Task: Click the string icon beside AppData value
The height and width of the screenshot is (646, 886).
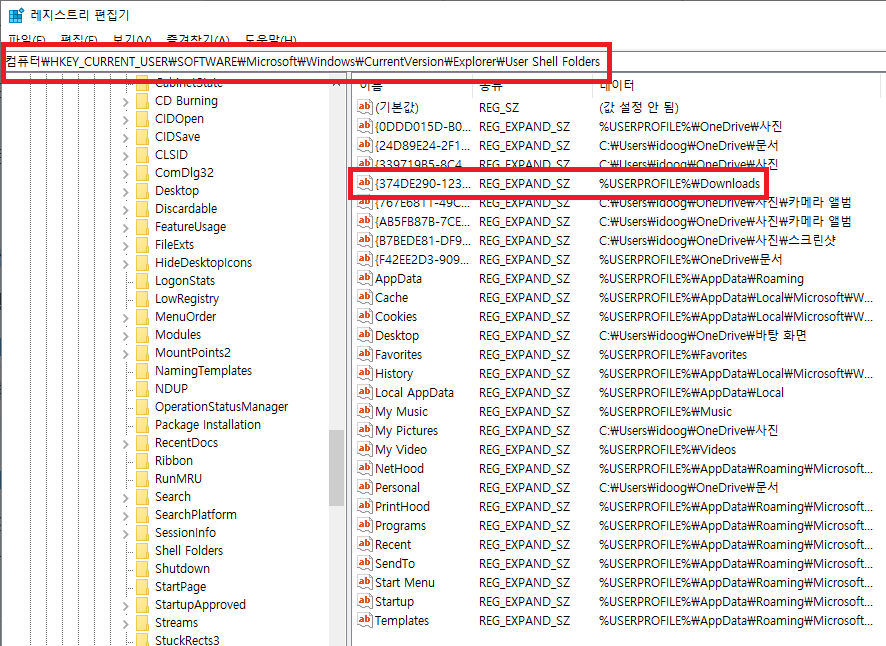Action: [x=364, y=278]
